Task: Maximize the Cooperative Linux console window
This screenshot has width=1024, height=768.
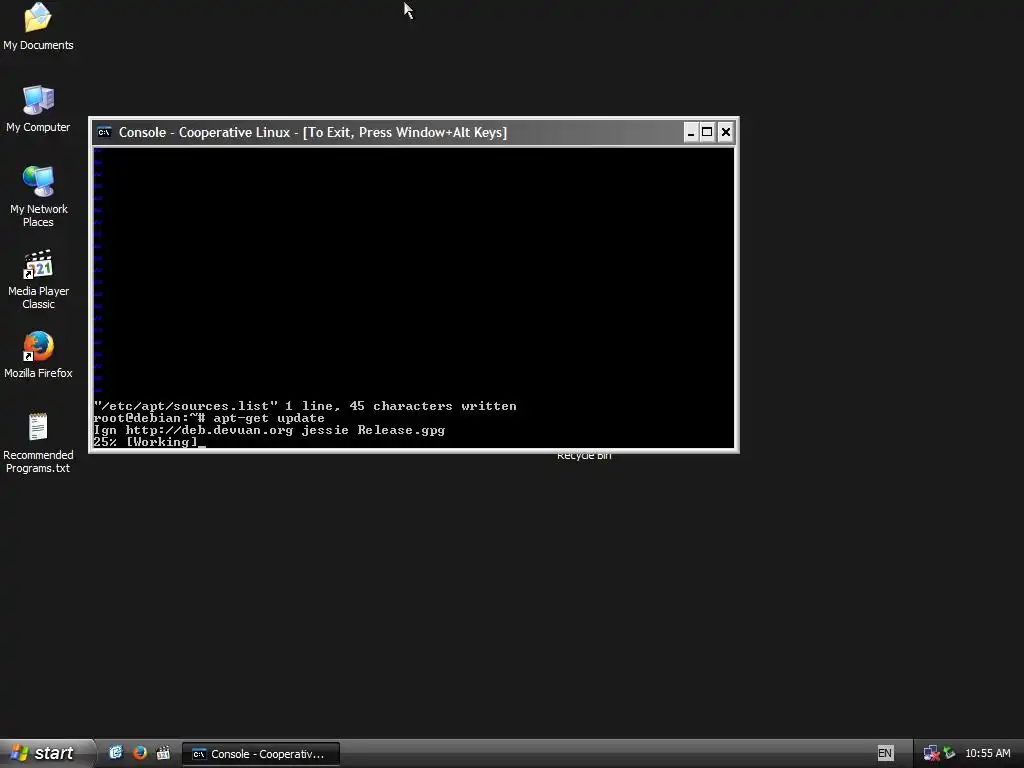Action: click(x=707, y=133)
